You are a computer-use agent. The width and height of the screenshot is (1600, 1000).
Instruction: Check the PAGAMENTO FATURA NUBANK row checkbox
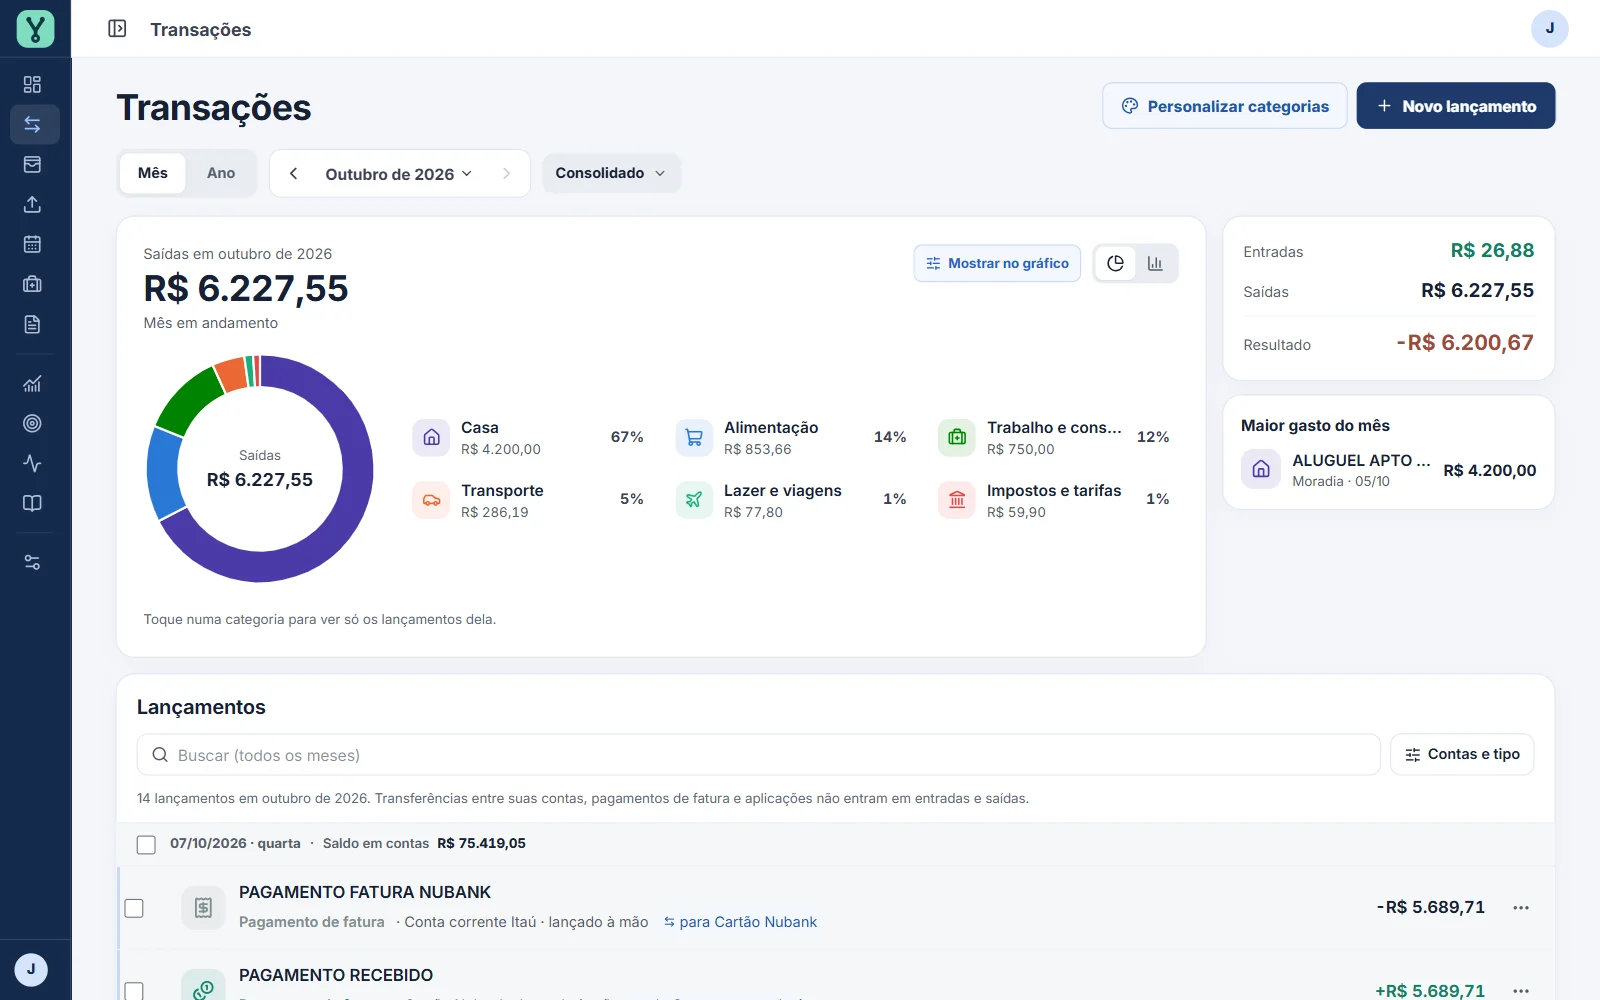pos(134,908)
